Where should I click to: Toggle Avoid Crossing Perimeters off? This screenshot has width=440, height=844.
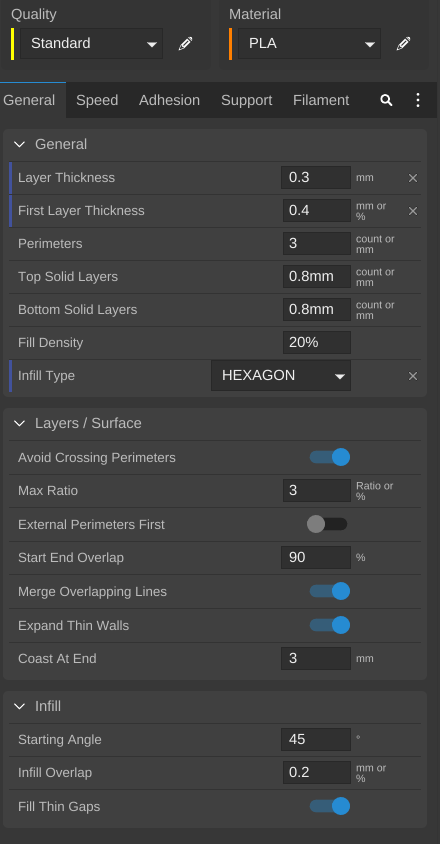[330, 457]
